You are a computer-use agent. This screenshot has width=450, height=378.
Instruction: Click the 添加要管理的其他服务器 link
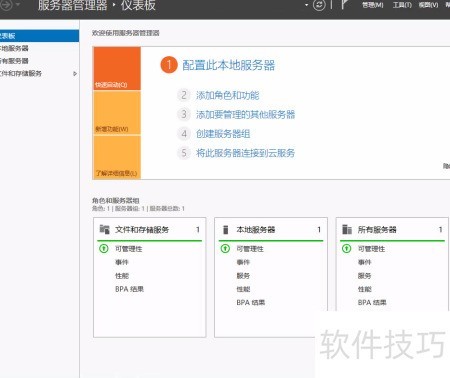[246, 115]
